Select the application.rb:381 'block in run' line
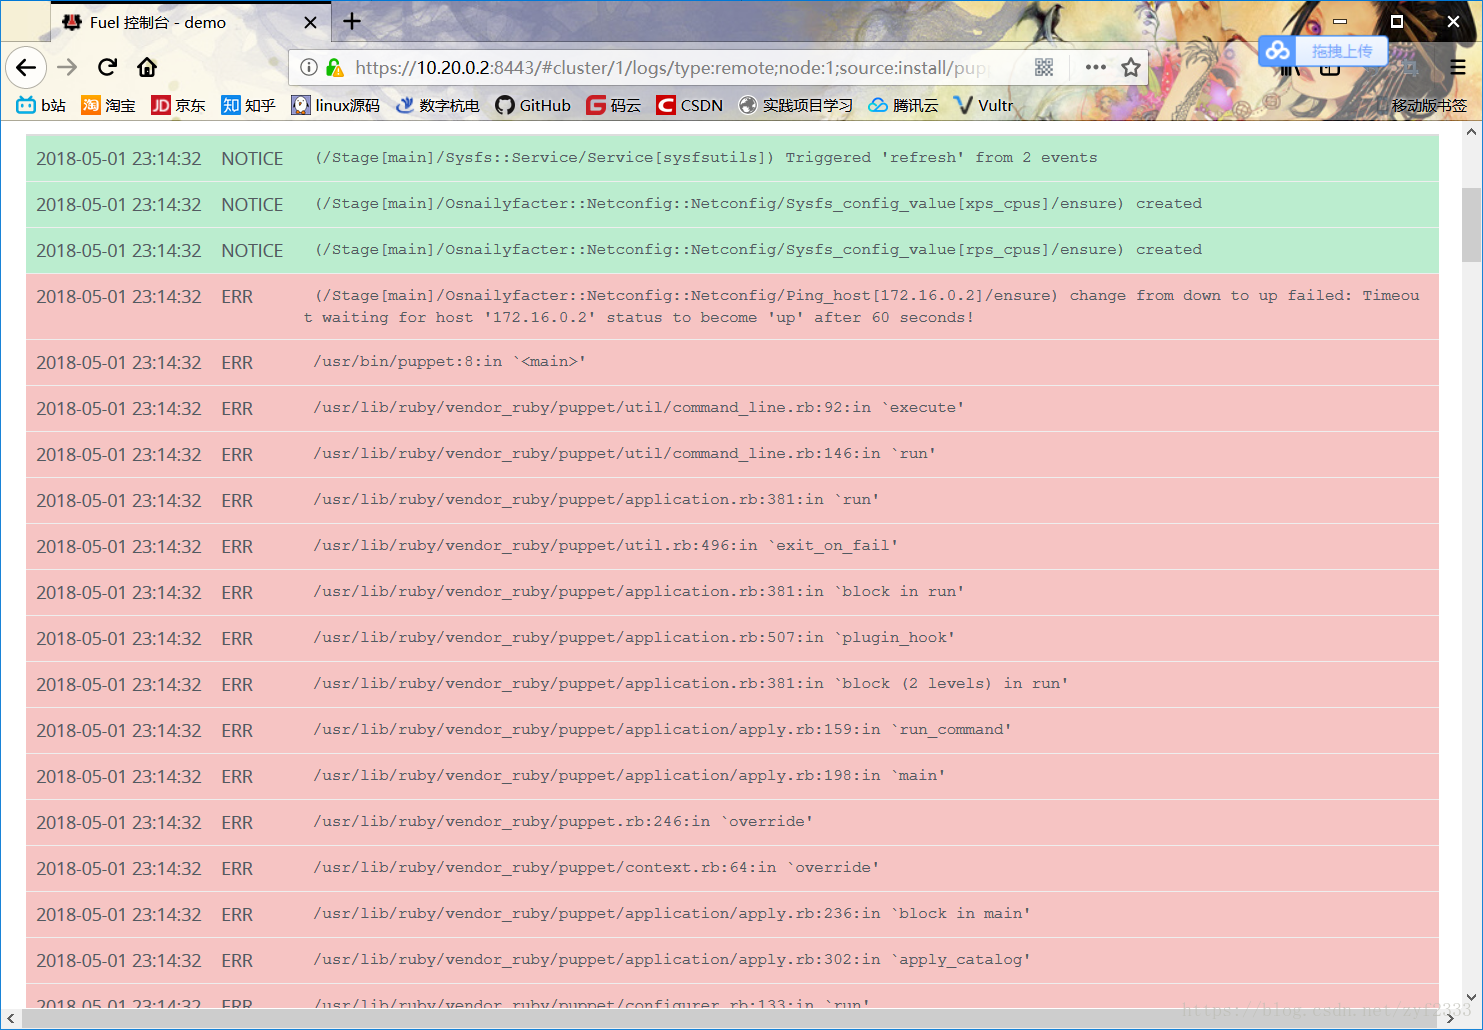This screenshot has width=1483, height=1030. [732, 592]
